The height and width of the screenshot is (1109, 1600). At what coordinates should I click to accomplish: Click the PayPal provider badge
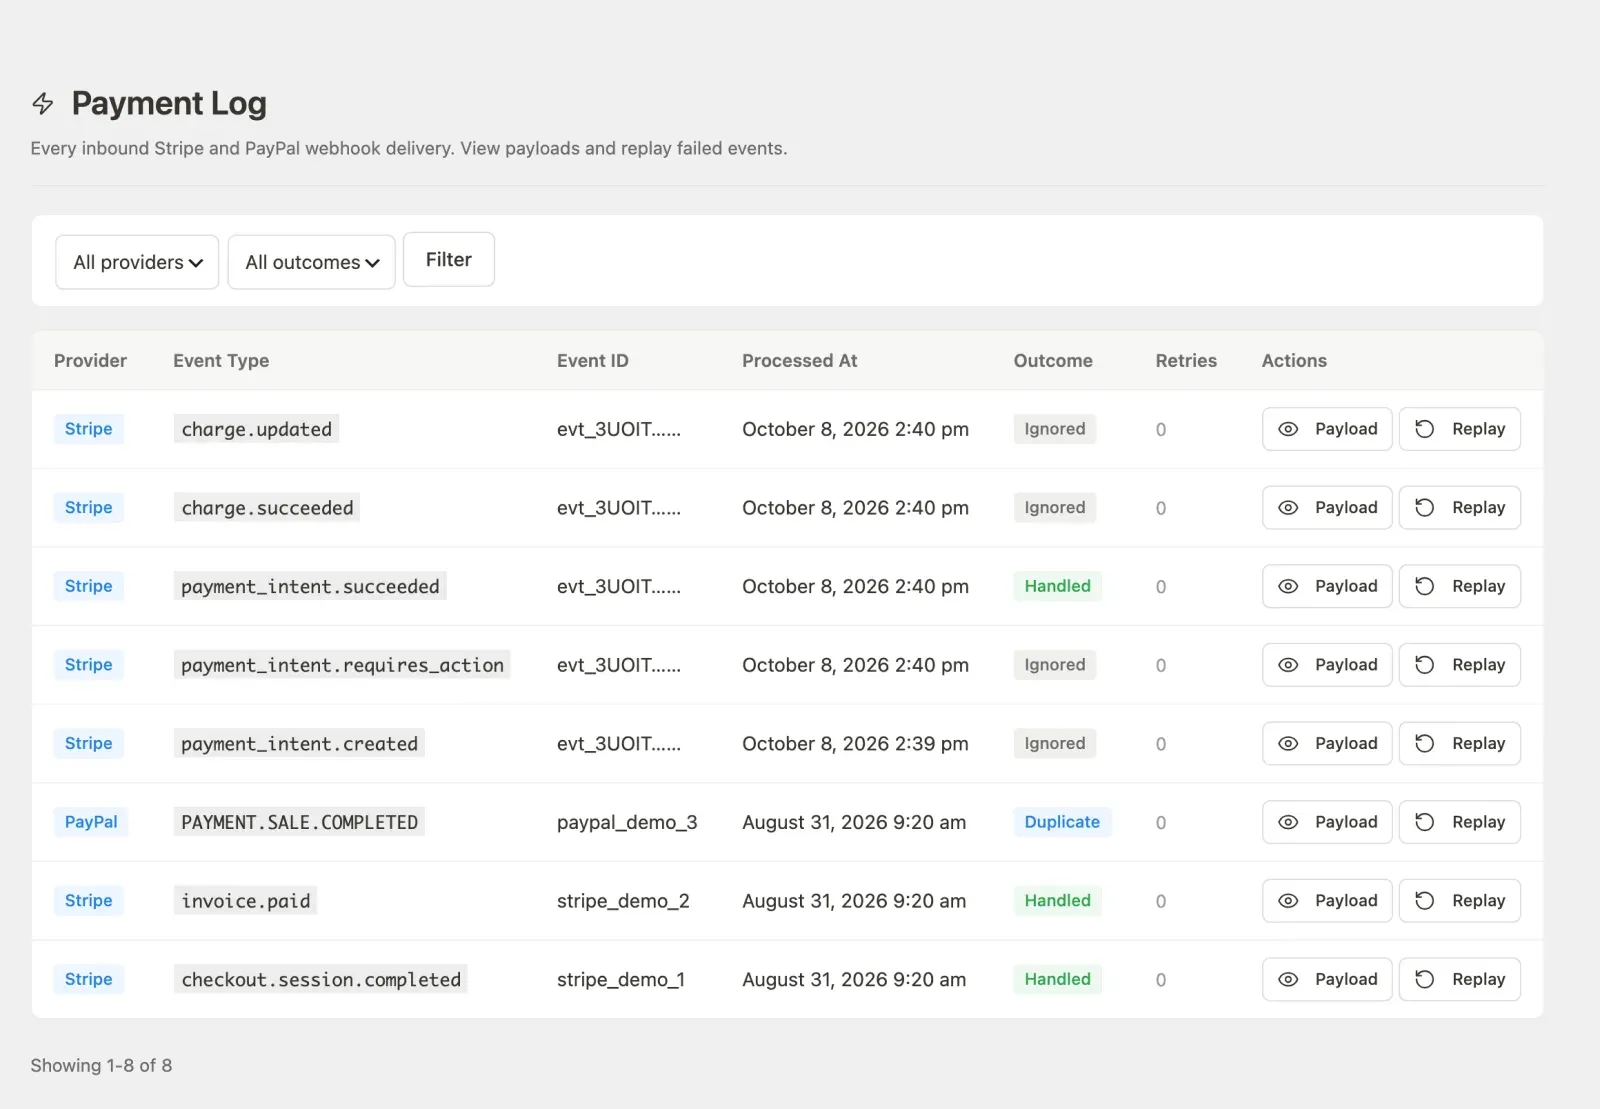pyautogui.click(x=91, y=822)
